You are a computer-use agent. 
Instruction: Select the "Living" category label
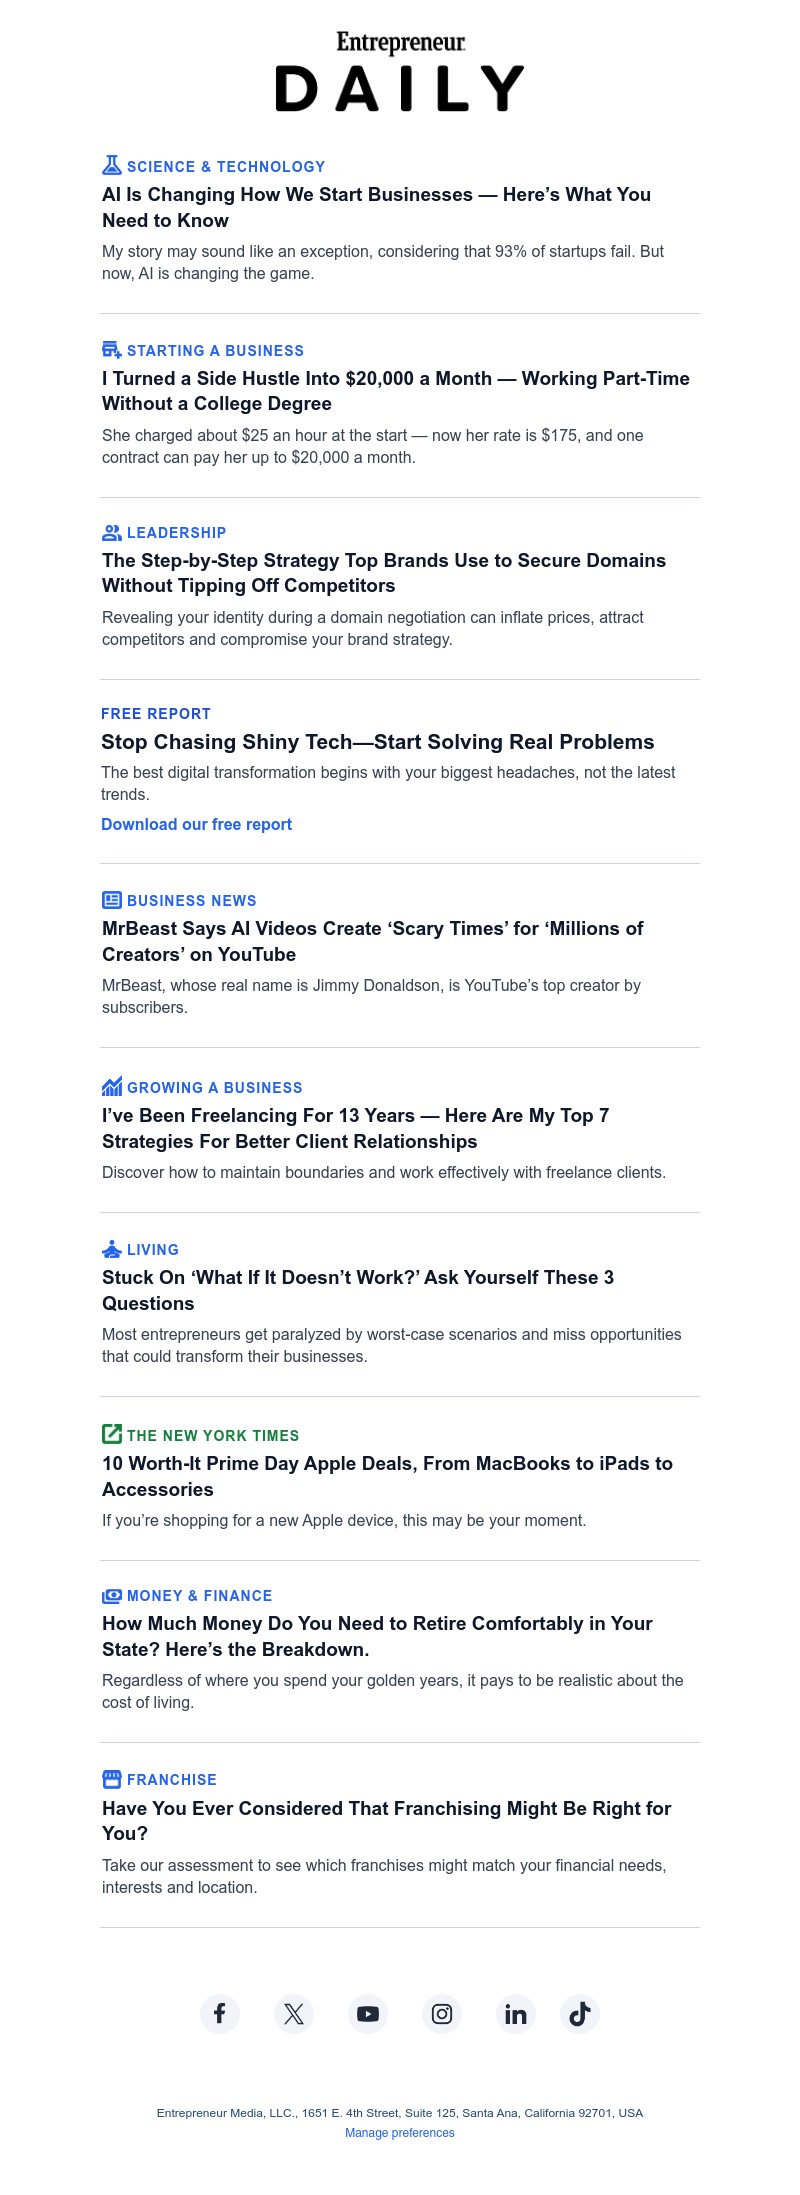point(153,1250)
